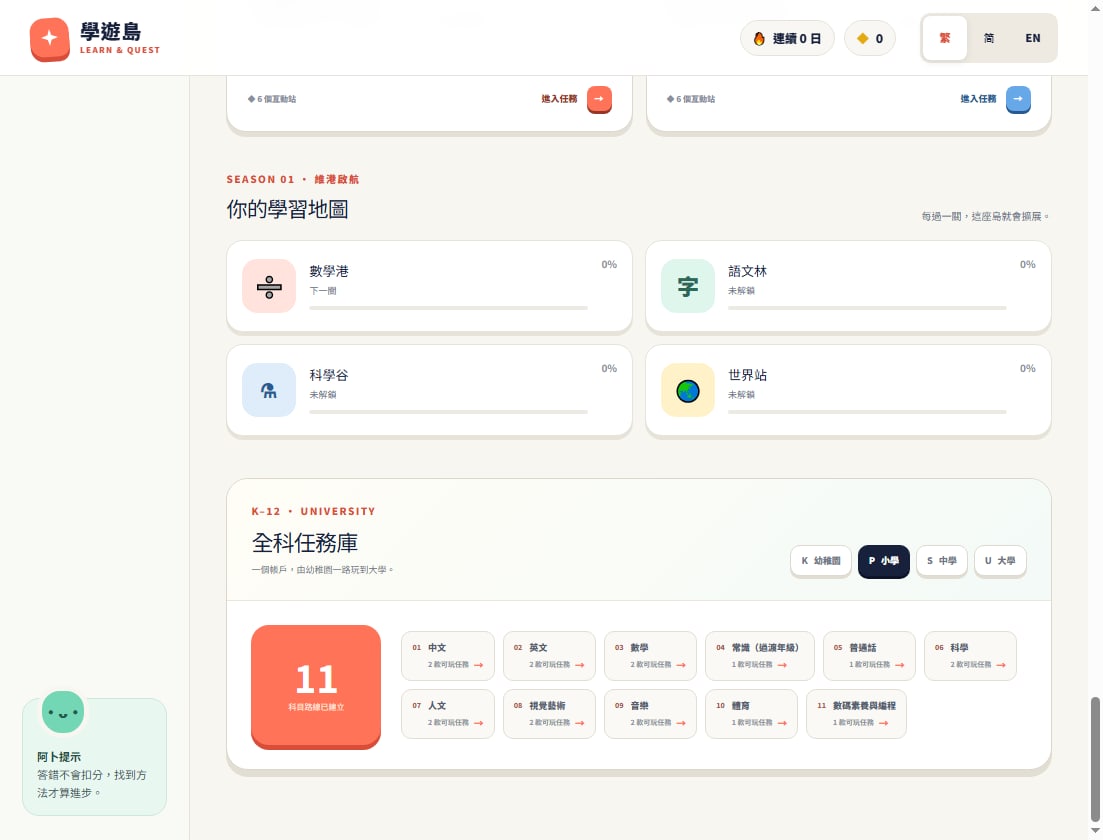Click the 0% value in the 世界站 card

click(1028, 369)
